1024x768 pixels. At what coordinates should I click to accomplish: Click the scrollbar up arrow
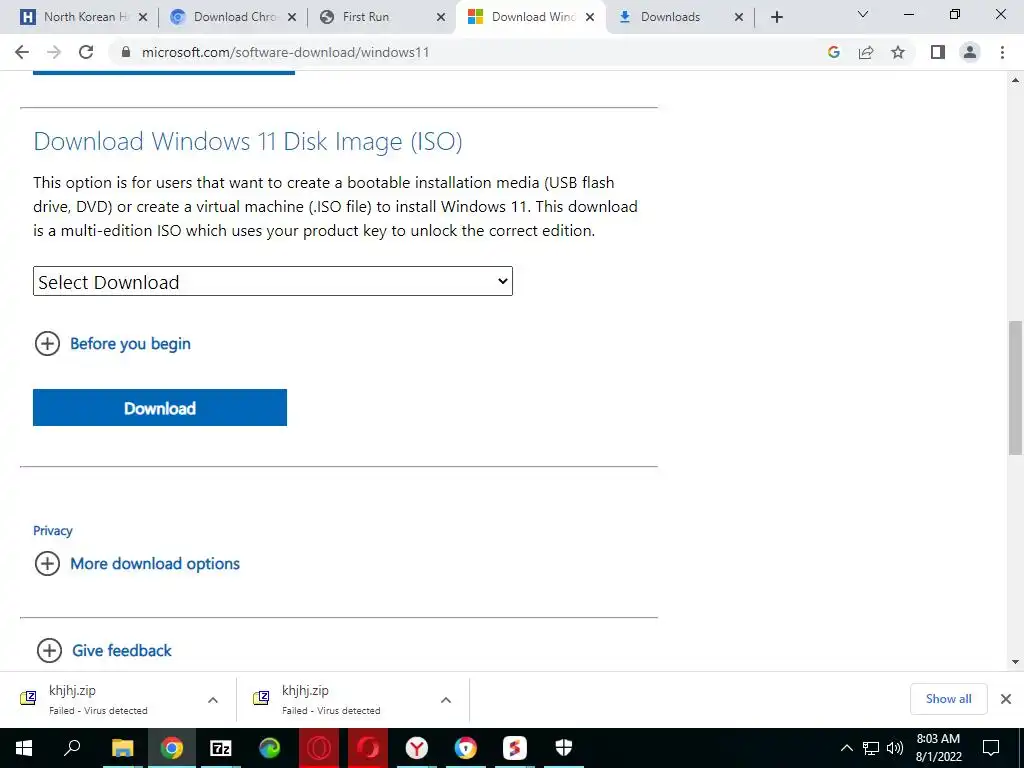[1015, 80]
